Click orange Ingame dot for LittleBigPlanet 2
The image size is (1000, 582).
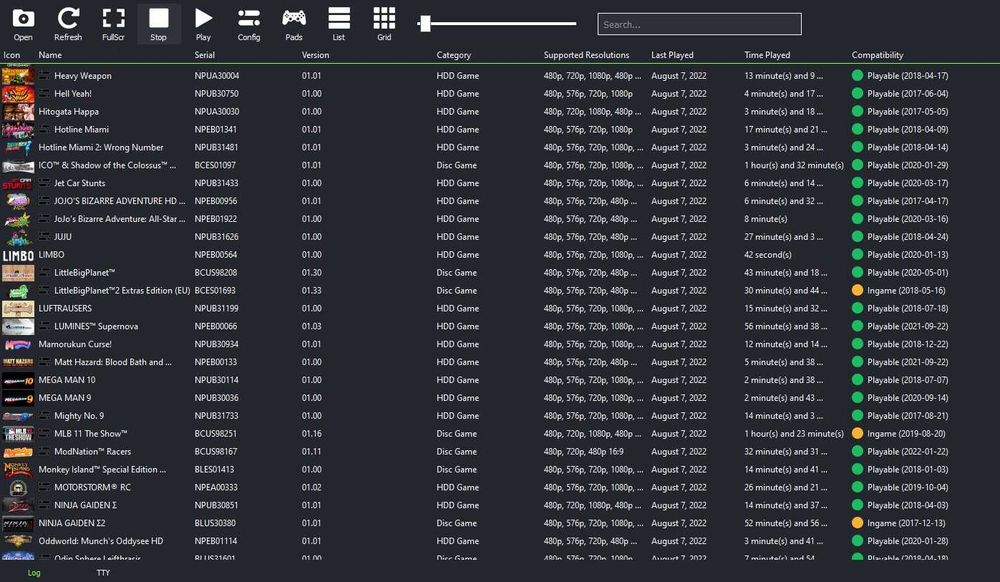point(857,290)
